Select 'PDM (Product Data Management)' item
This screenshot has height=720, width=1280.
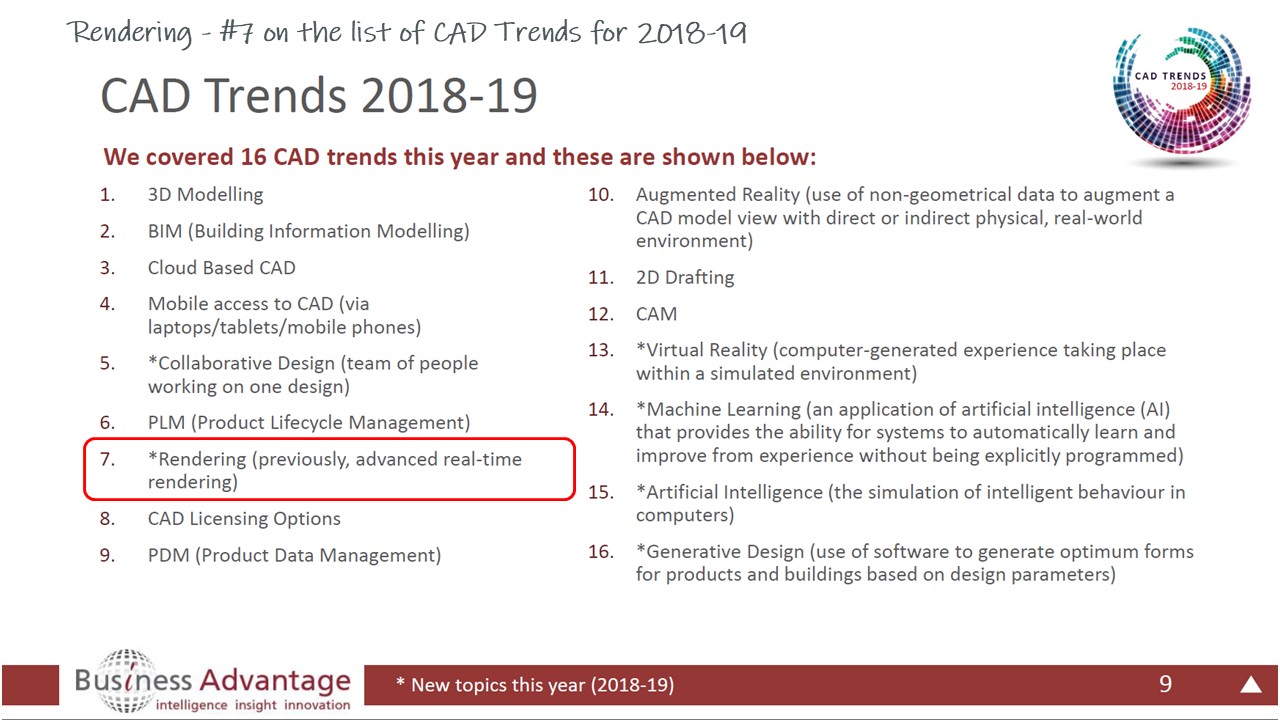tap(294, 555)
